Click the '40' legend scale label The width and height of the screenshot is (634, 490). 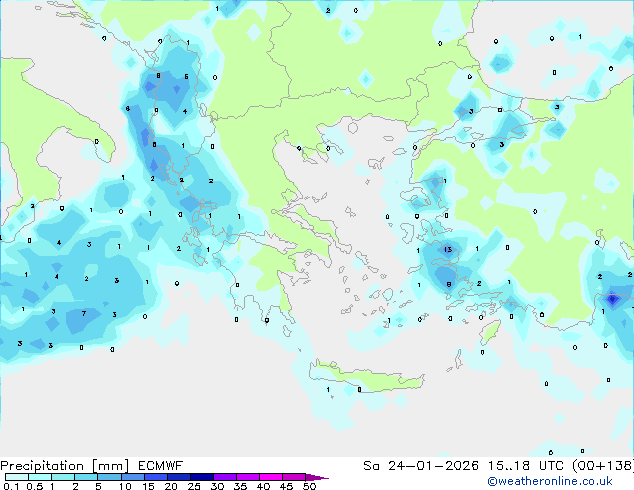point(263,486)
